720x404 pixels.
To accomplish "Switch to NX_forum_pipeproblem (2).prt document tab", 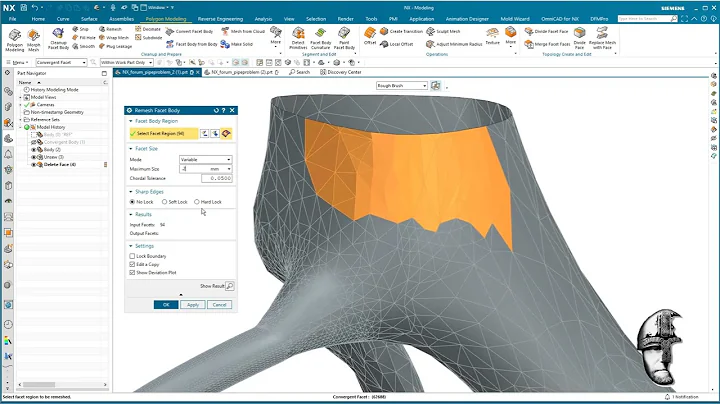I will tap(242, 72).
